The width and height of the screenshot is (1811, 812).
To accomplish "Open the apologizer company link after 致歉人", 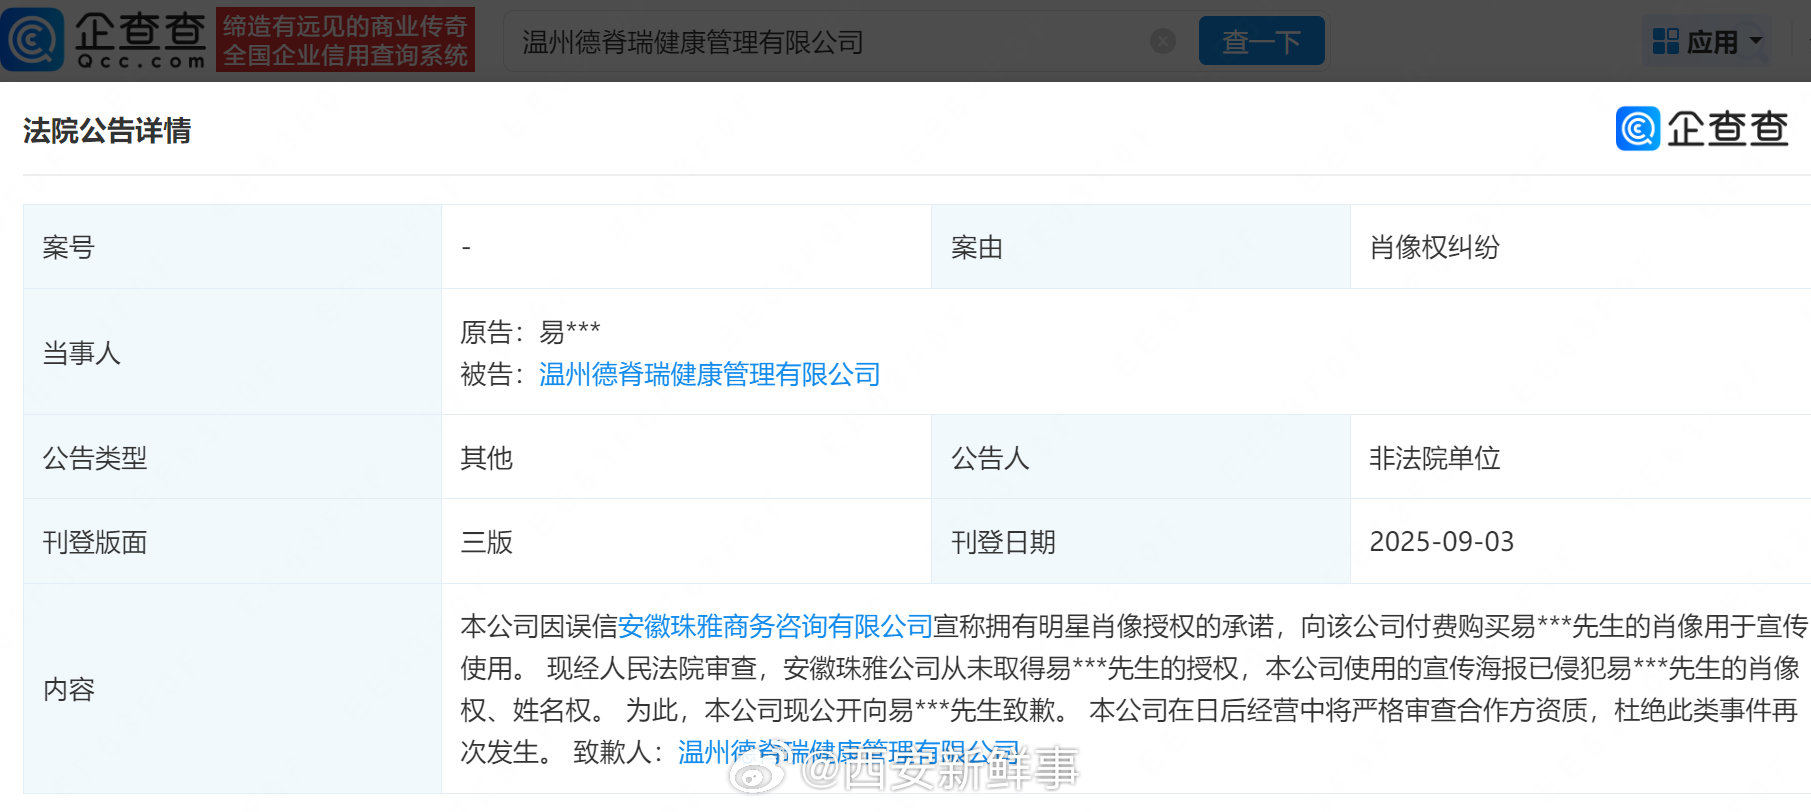I will pyautogui.click(x=848, y=752).
